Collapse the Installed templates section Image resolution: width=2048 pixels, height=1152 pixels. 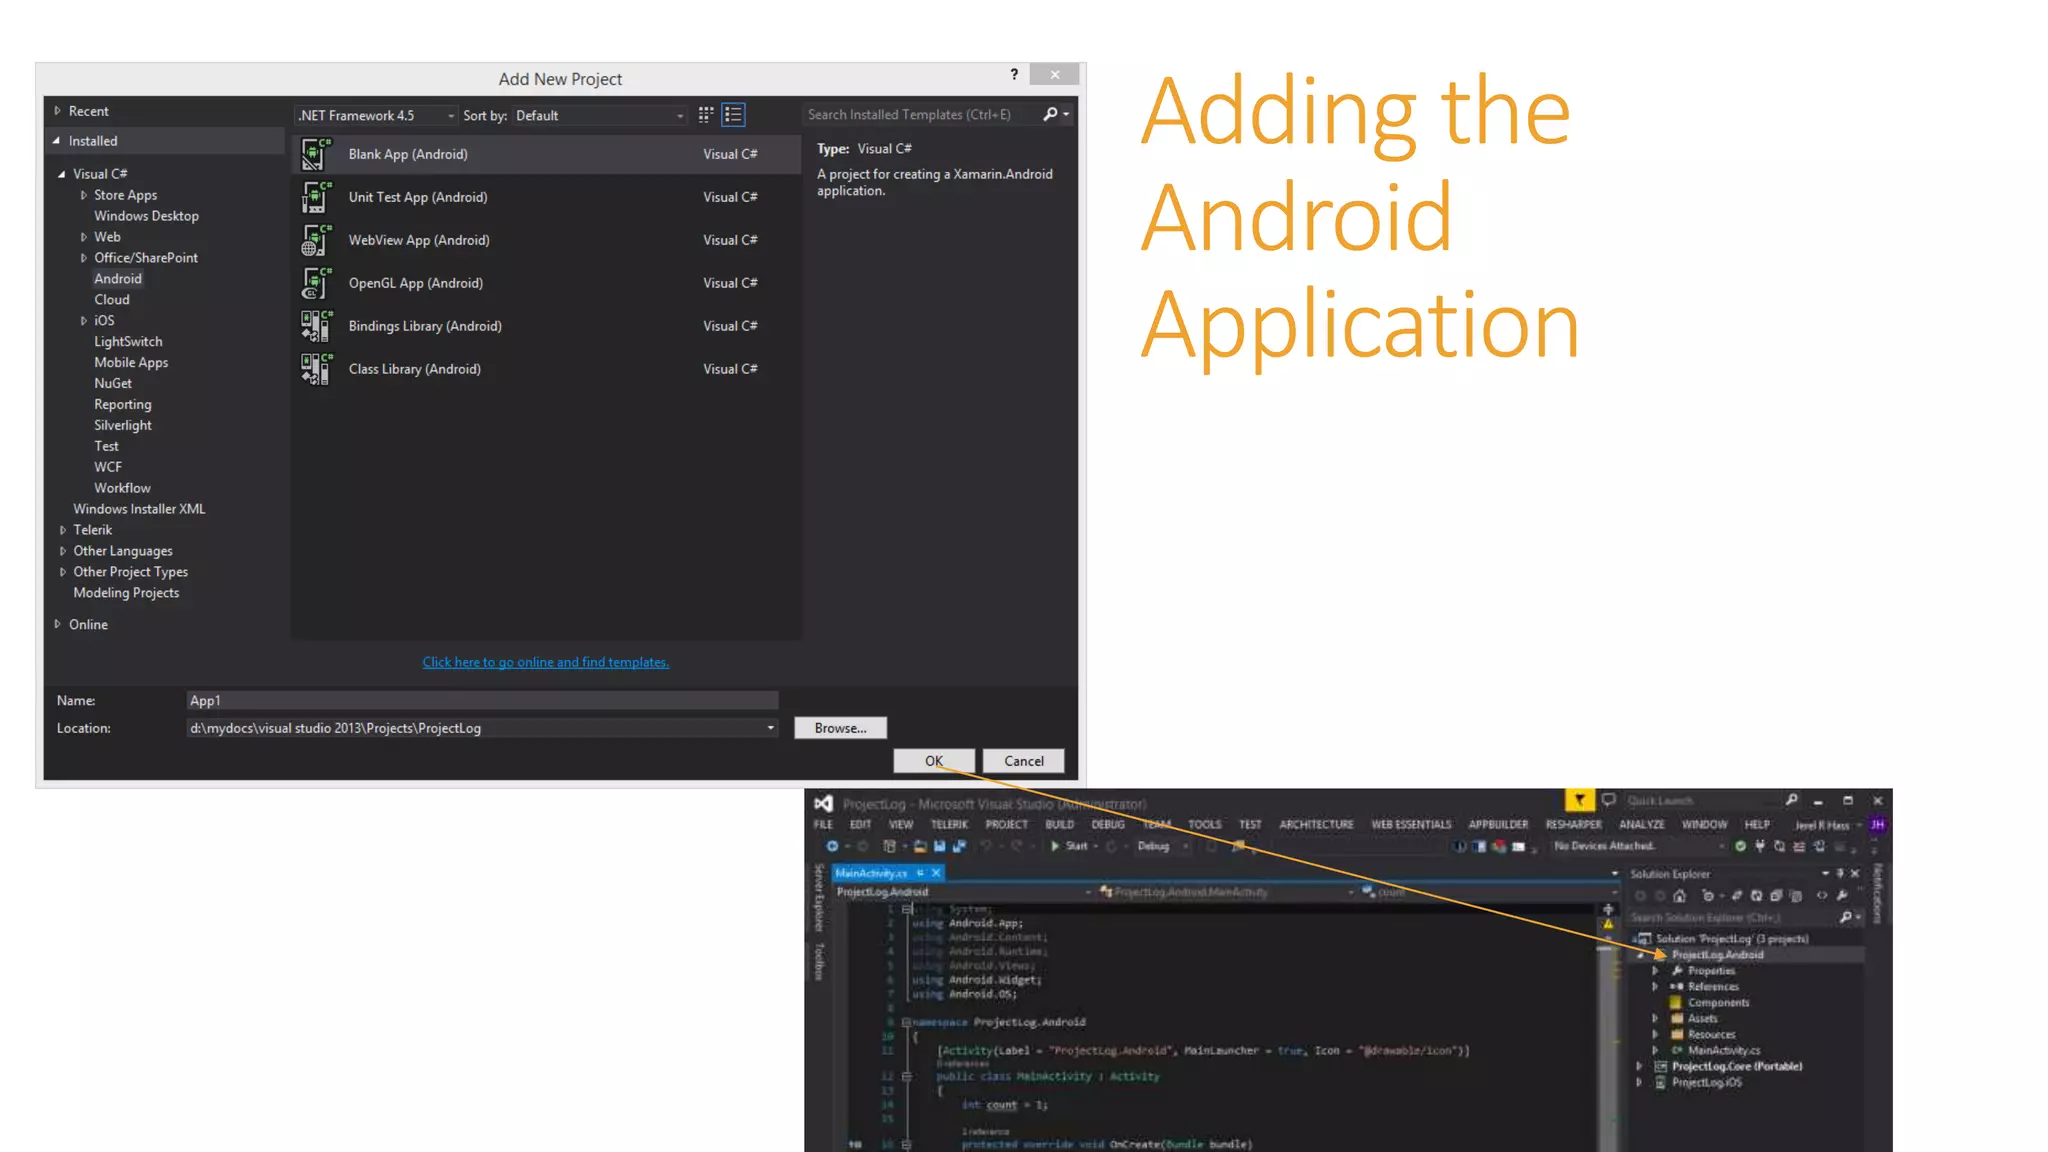[56, 141]
